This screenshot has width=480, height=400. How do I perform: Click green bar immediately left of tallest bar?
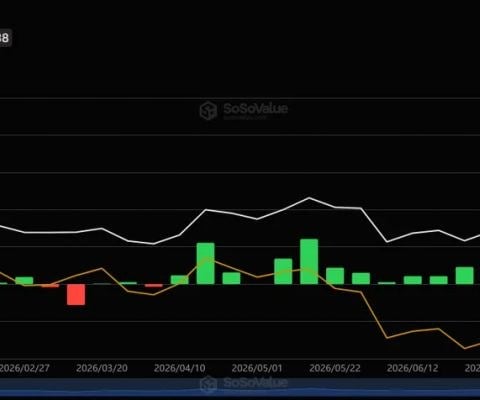point(283,271)
